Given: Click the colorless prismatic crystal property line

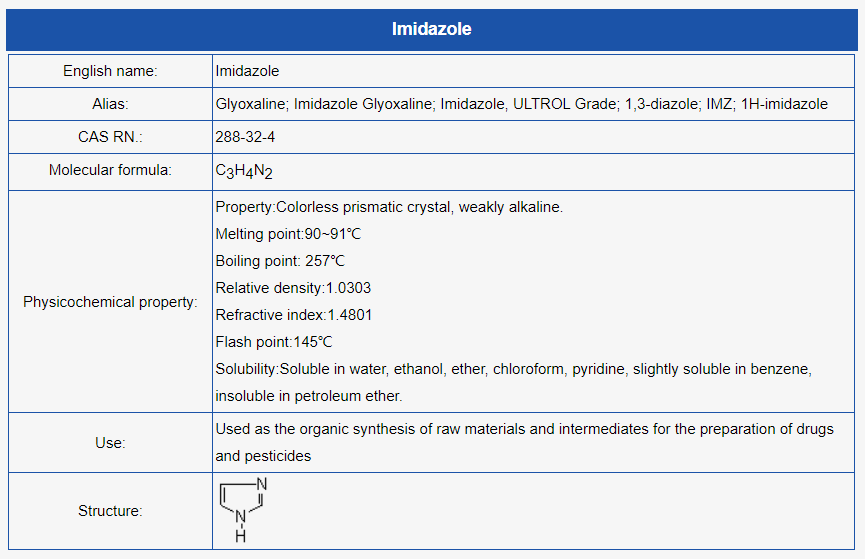Looking at the screenshot, I should 389,207.
